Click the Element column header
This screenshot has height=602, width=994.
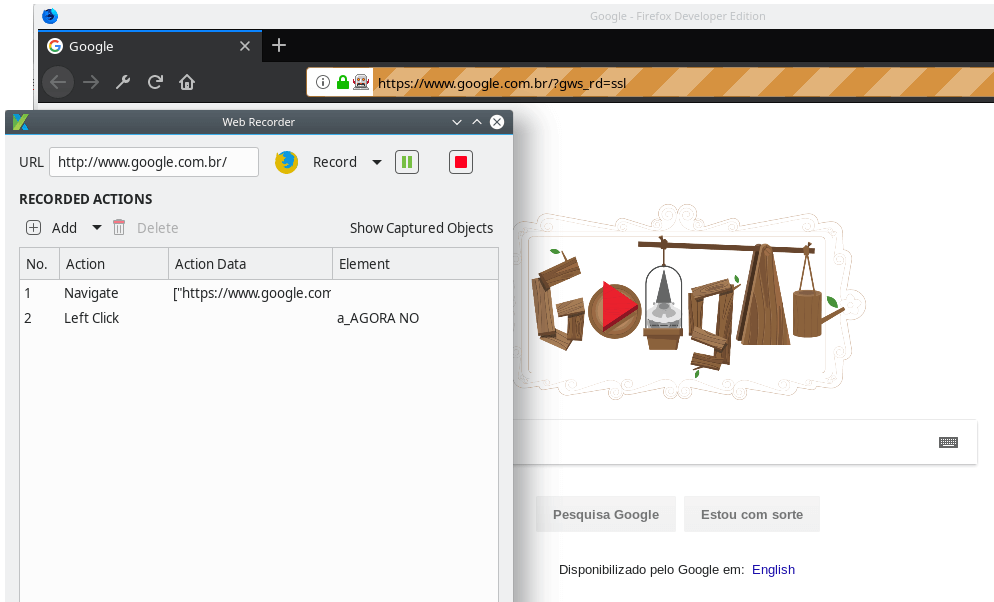415,264
